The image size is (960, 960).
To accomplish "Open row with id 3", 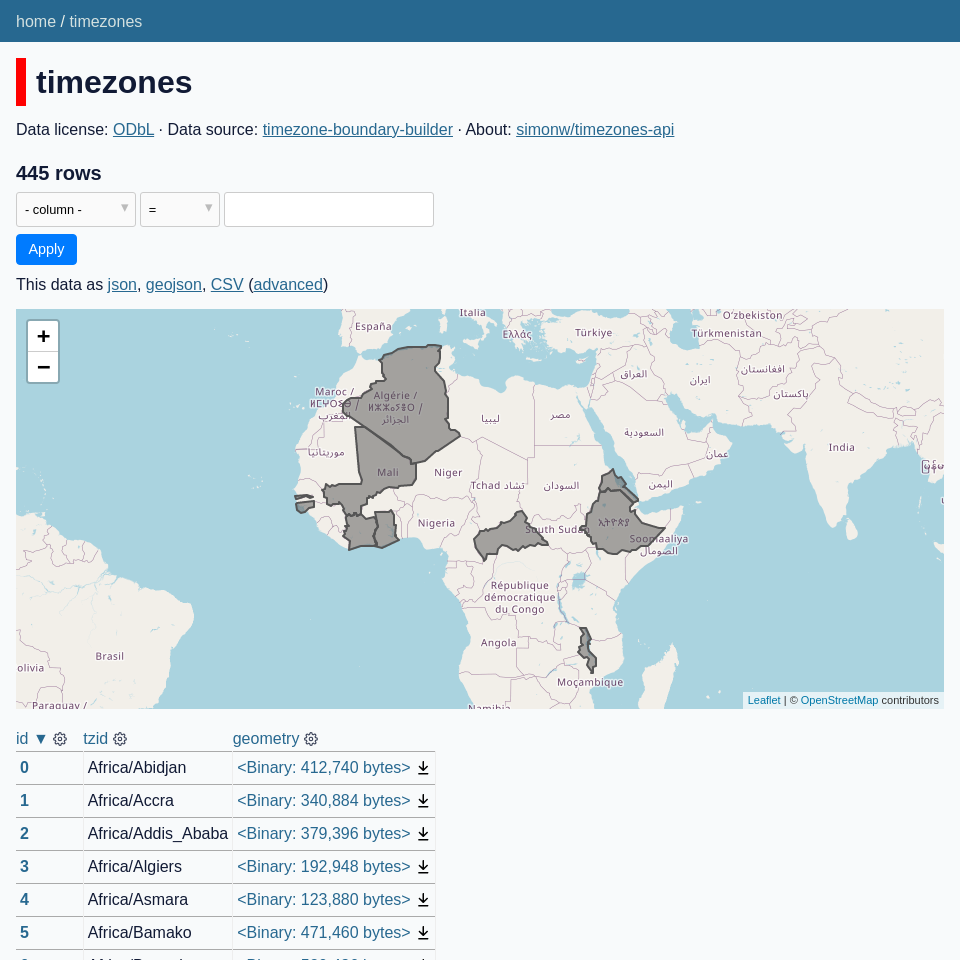I will tap(24, 867).
